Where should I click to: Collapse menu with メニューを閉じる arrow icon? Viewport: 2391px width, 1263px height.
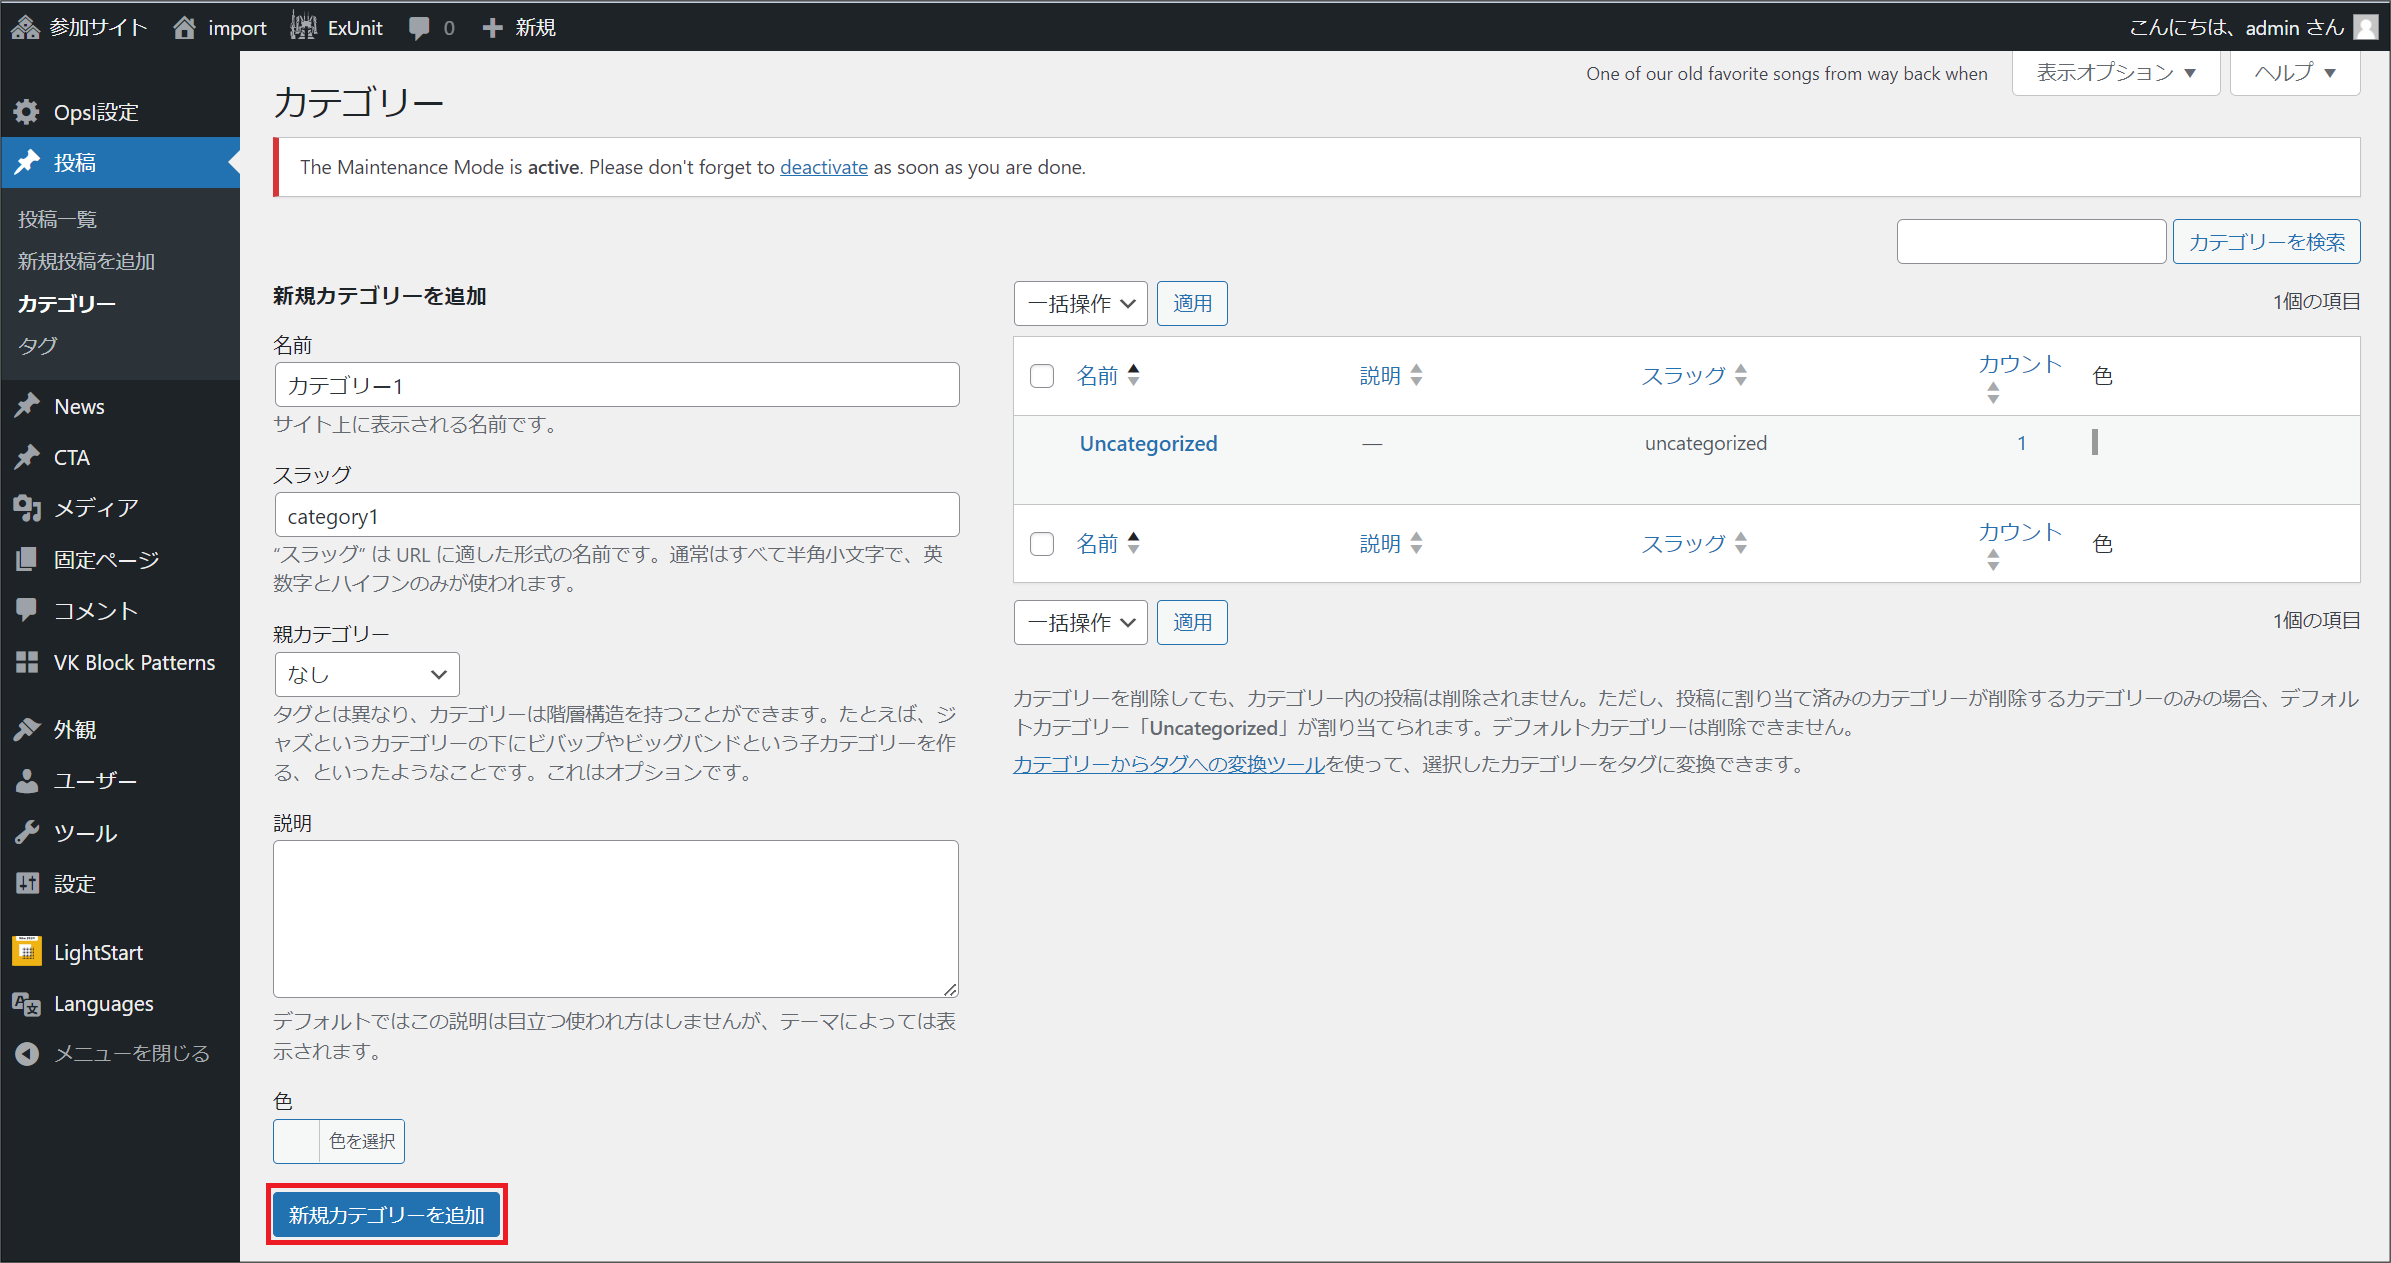tap(27, 1053)
